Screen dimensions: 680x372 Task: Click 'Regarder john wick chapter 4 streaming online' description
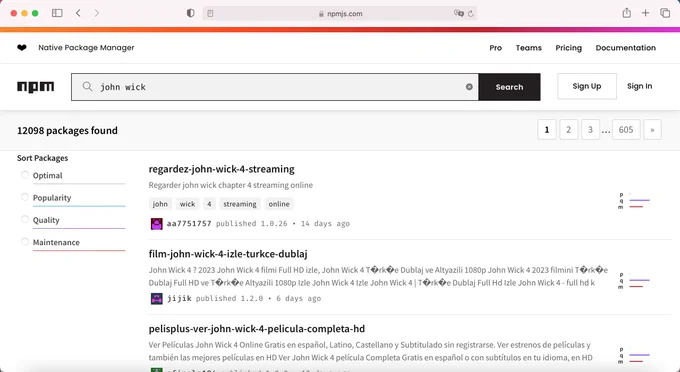[x=231, y=185]
